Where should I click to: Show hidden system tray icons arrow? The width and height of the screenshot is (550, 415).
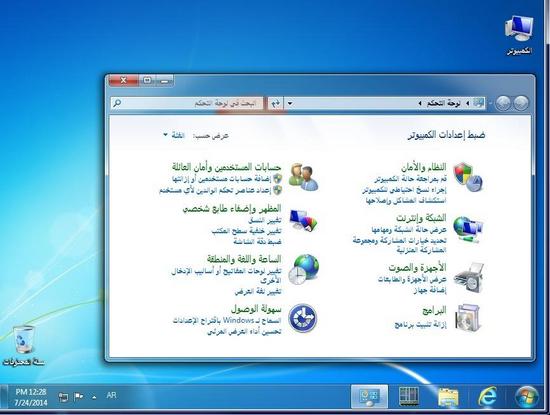[94, 397]
